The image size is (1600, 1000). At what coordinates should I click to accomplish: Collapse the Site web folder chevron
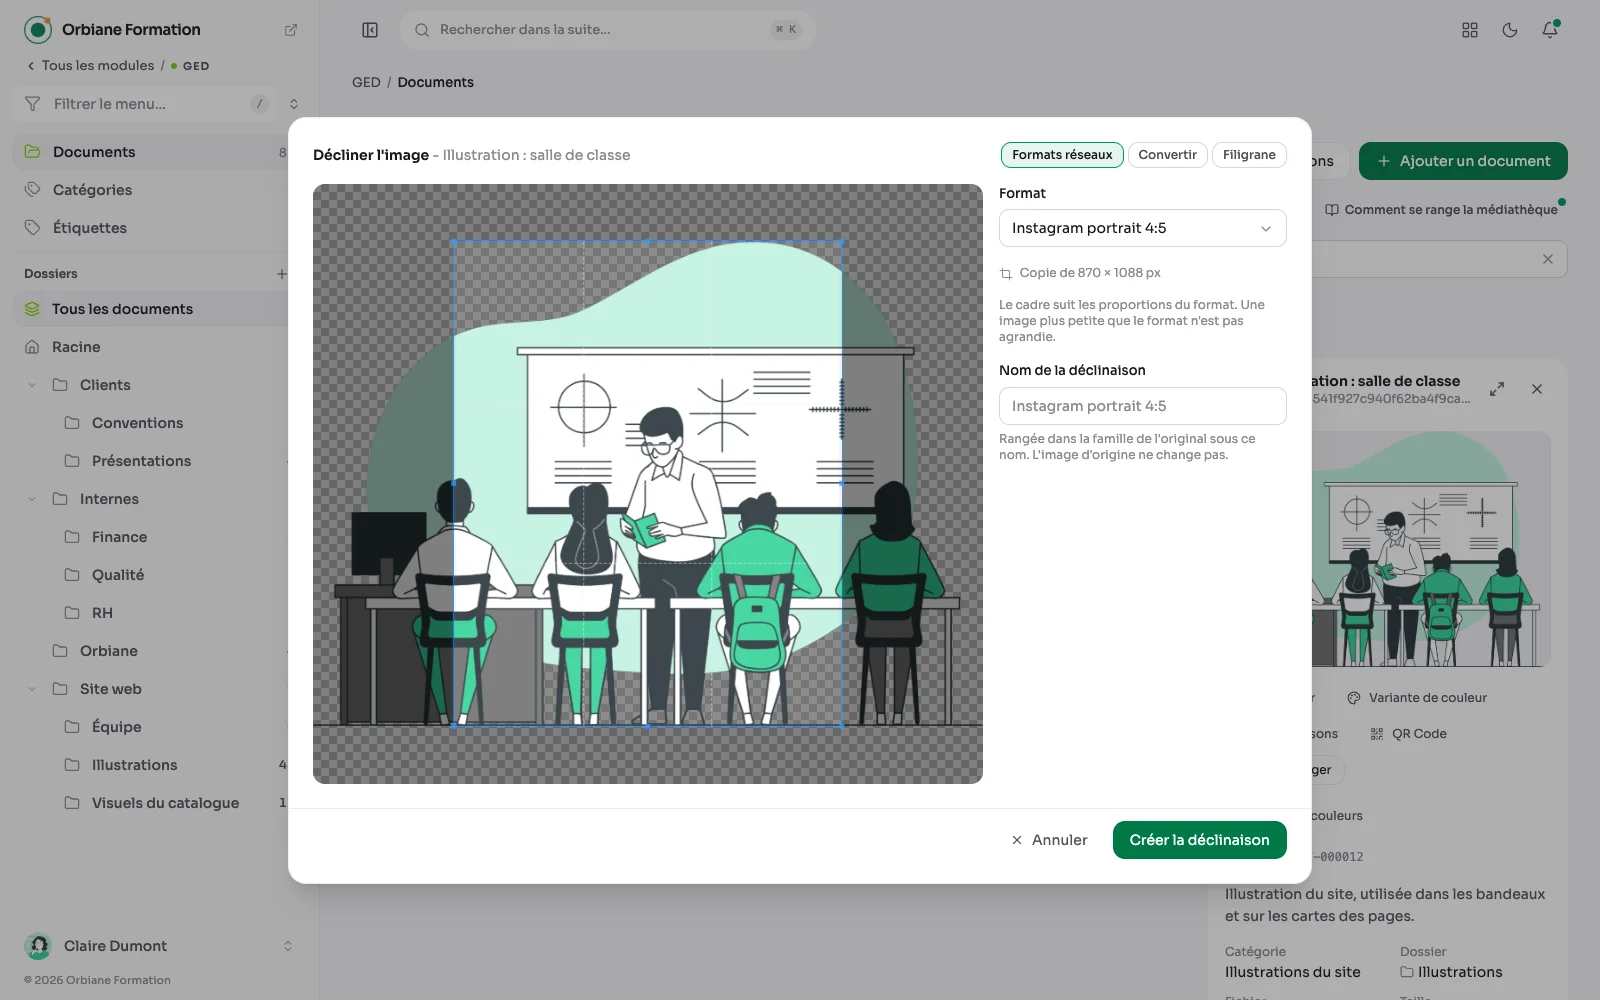point(32,689)
